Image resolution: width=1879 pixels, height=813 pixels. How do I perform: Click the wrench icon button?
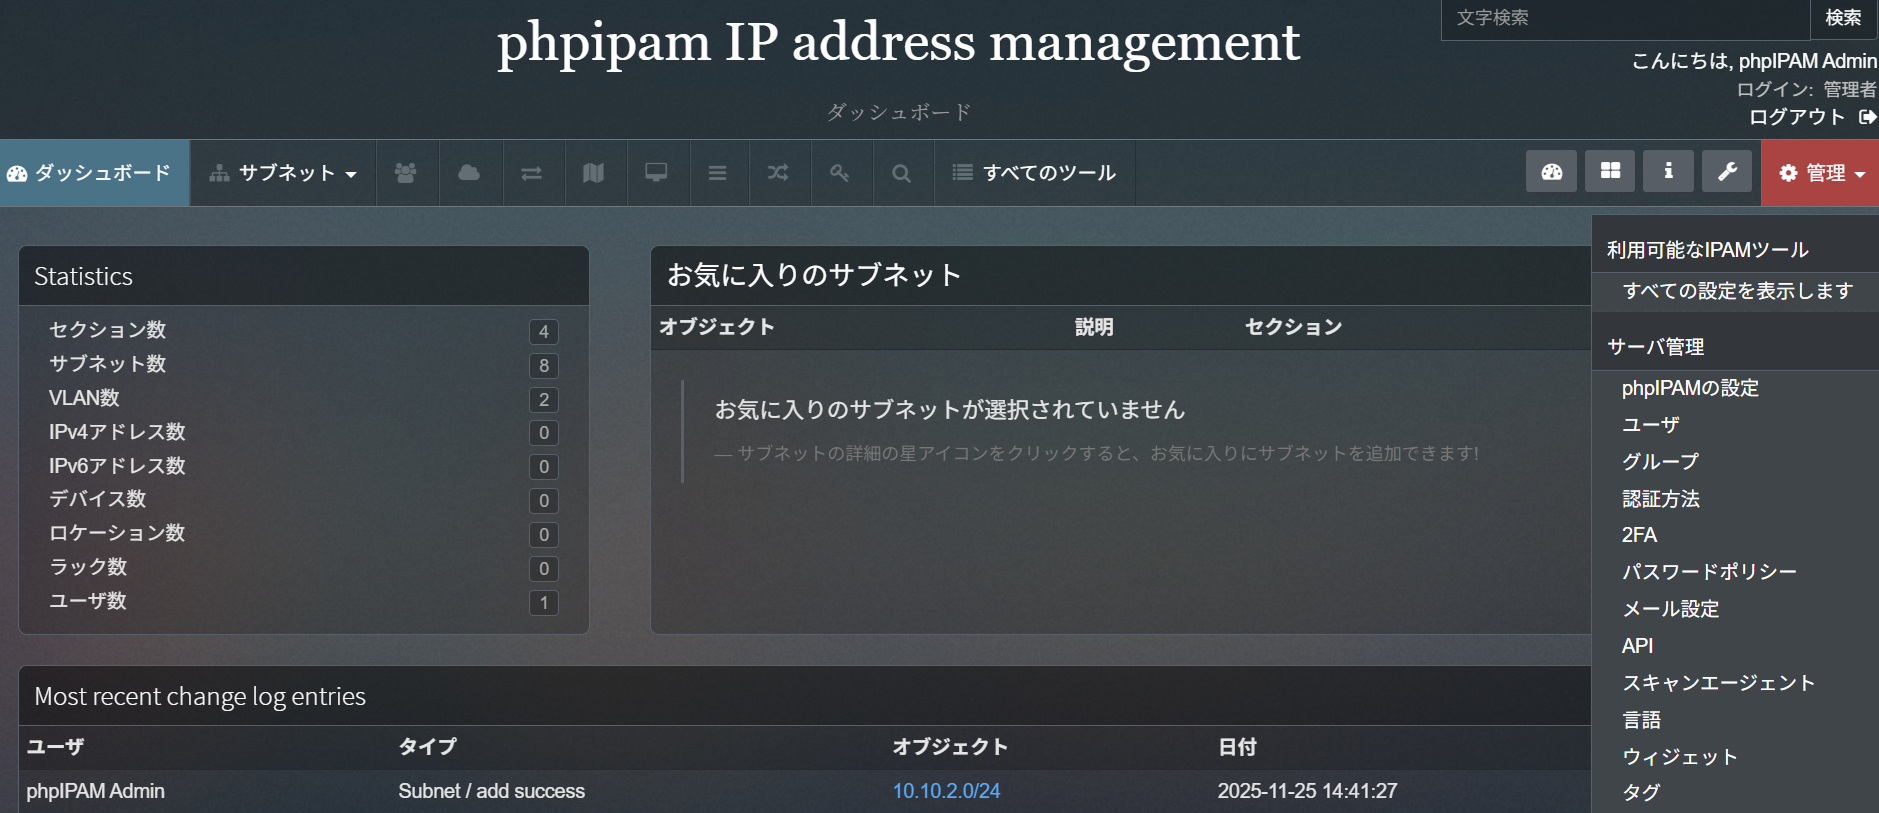click(x=1727, y=171)
